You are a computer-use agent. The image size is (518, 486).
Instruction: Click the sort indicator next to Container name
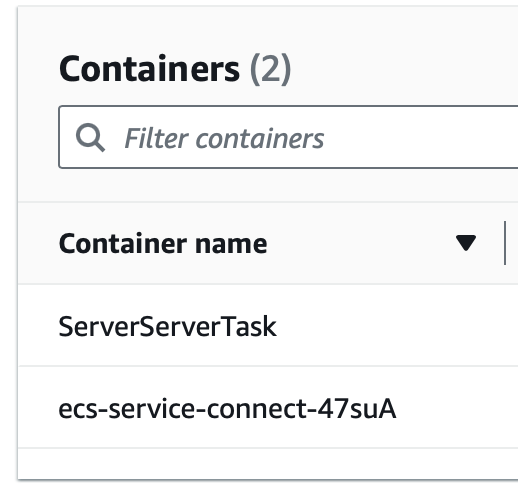(466, 243)
